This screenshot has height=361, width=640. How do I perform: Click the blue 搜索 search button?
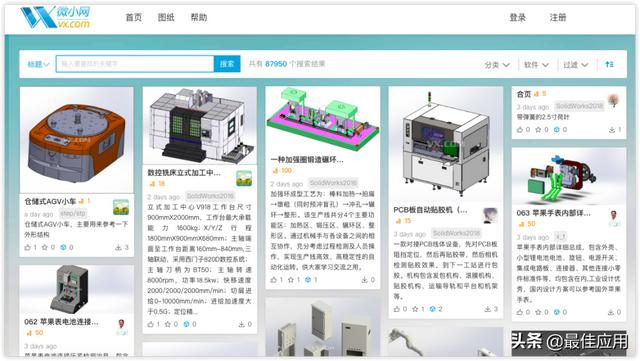(227, 64)
